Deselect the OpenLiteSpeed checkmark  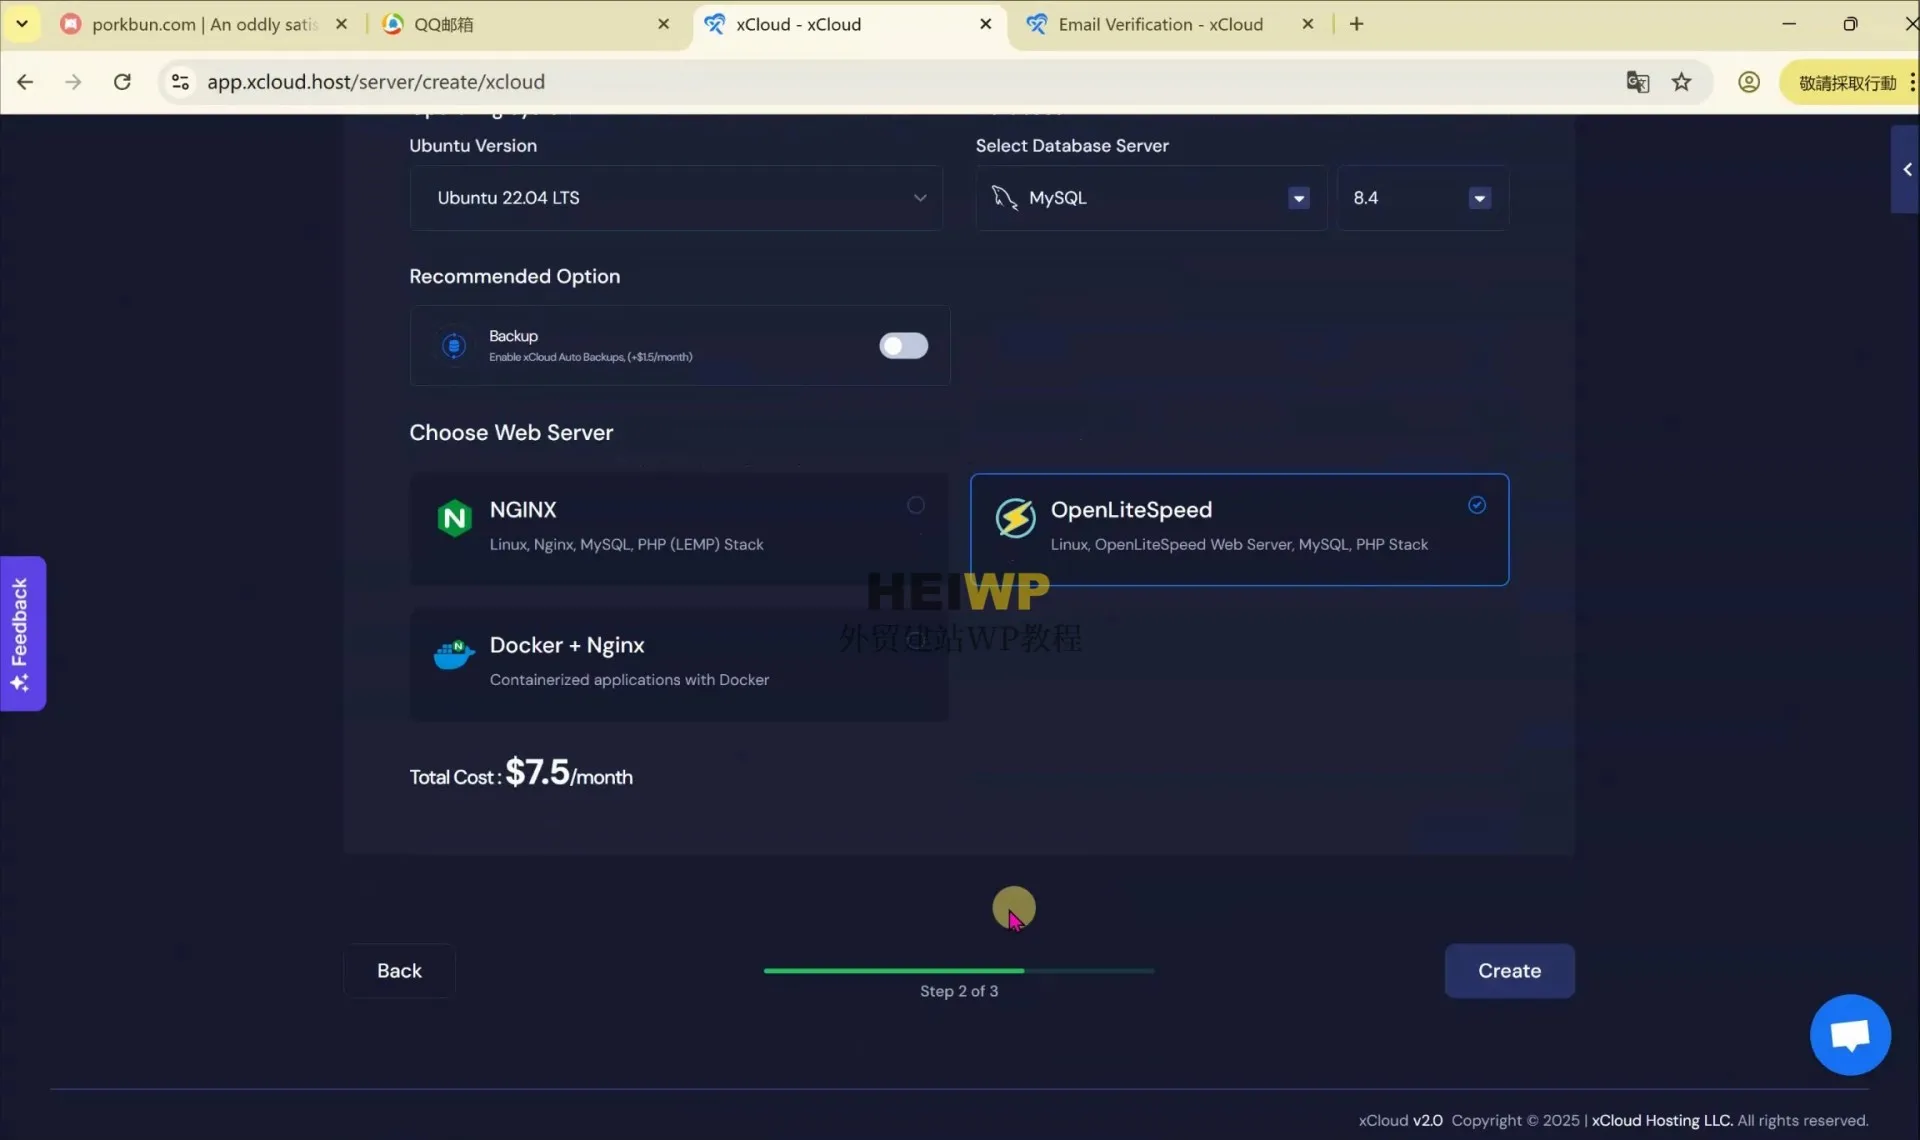[1477, 504]
